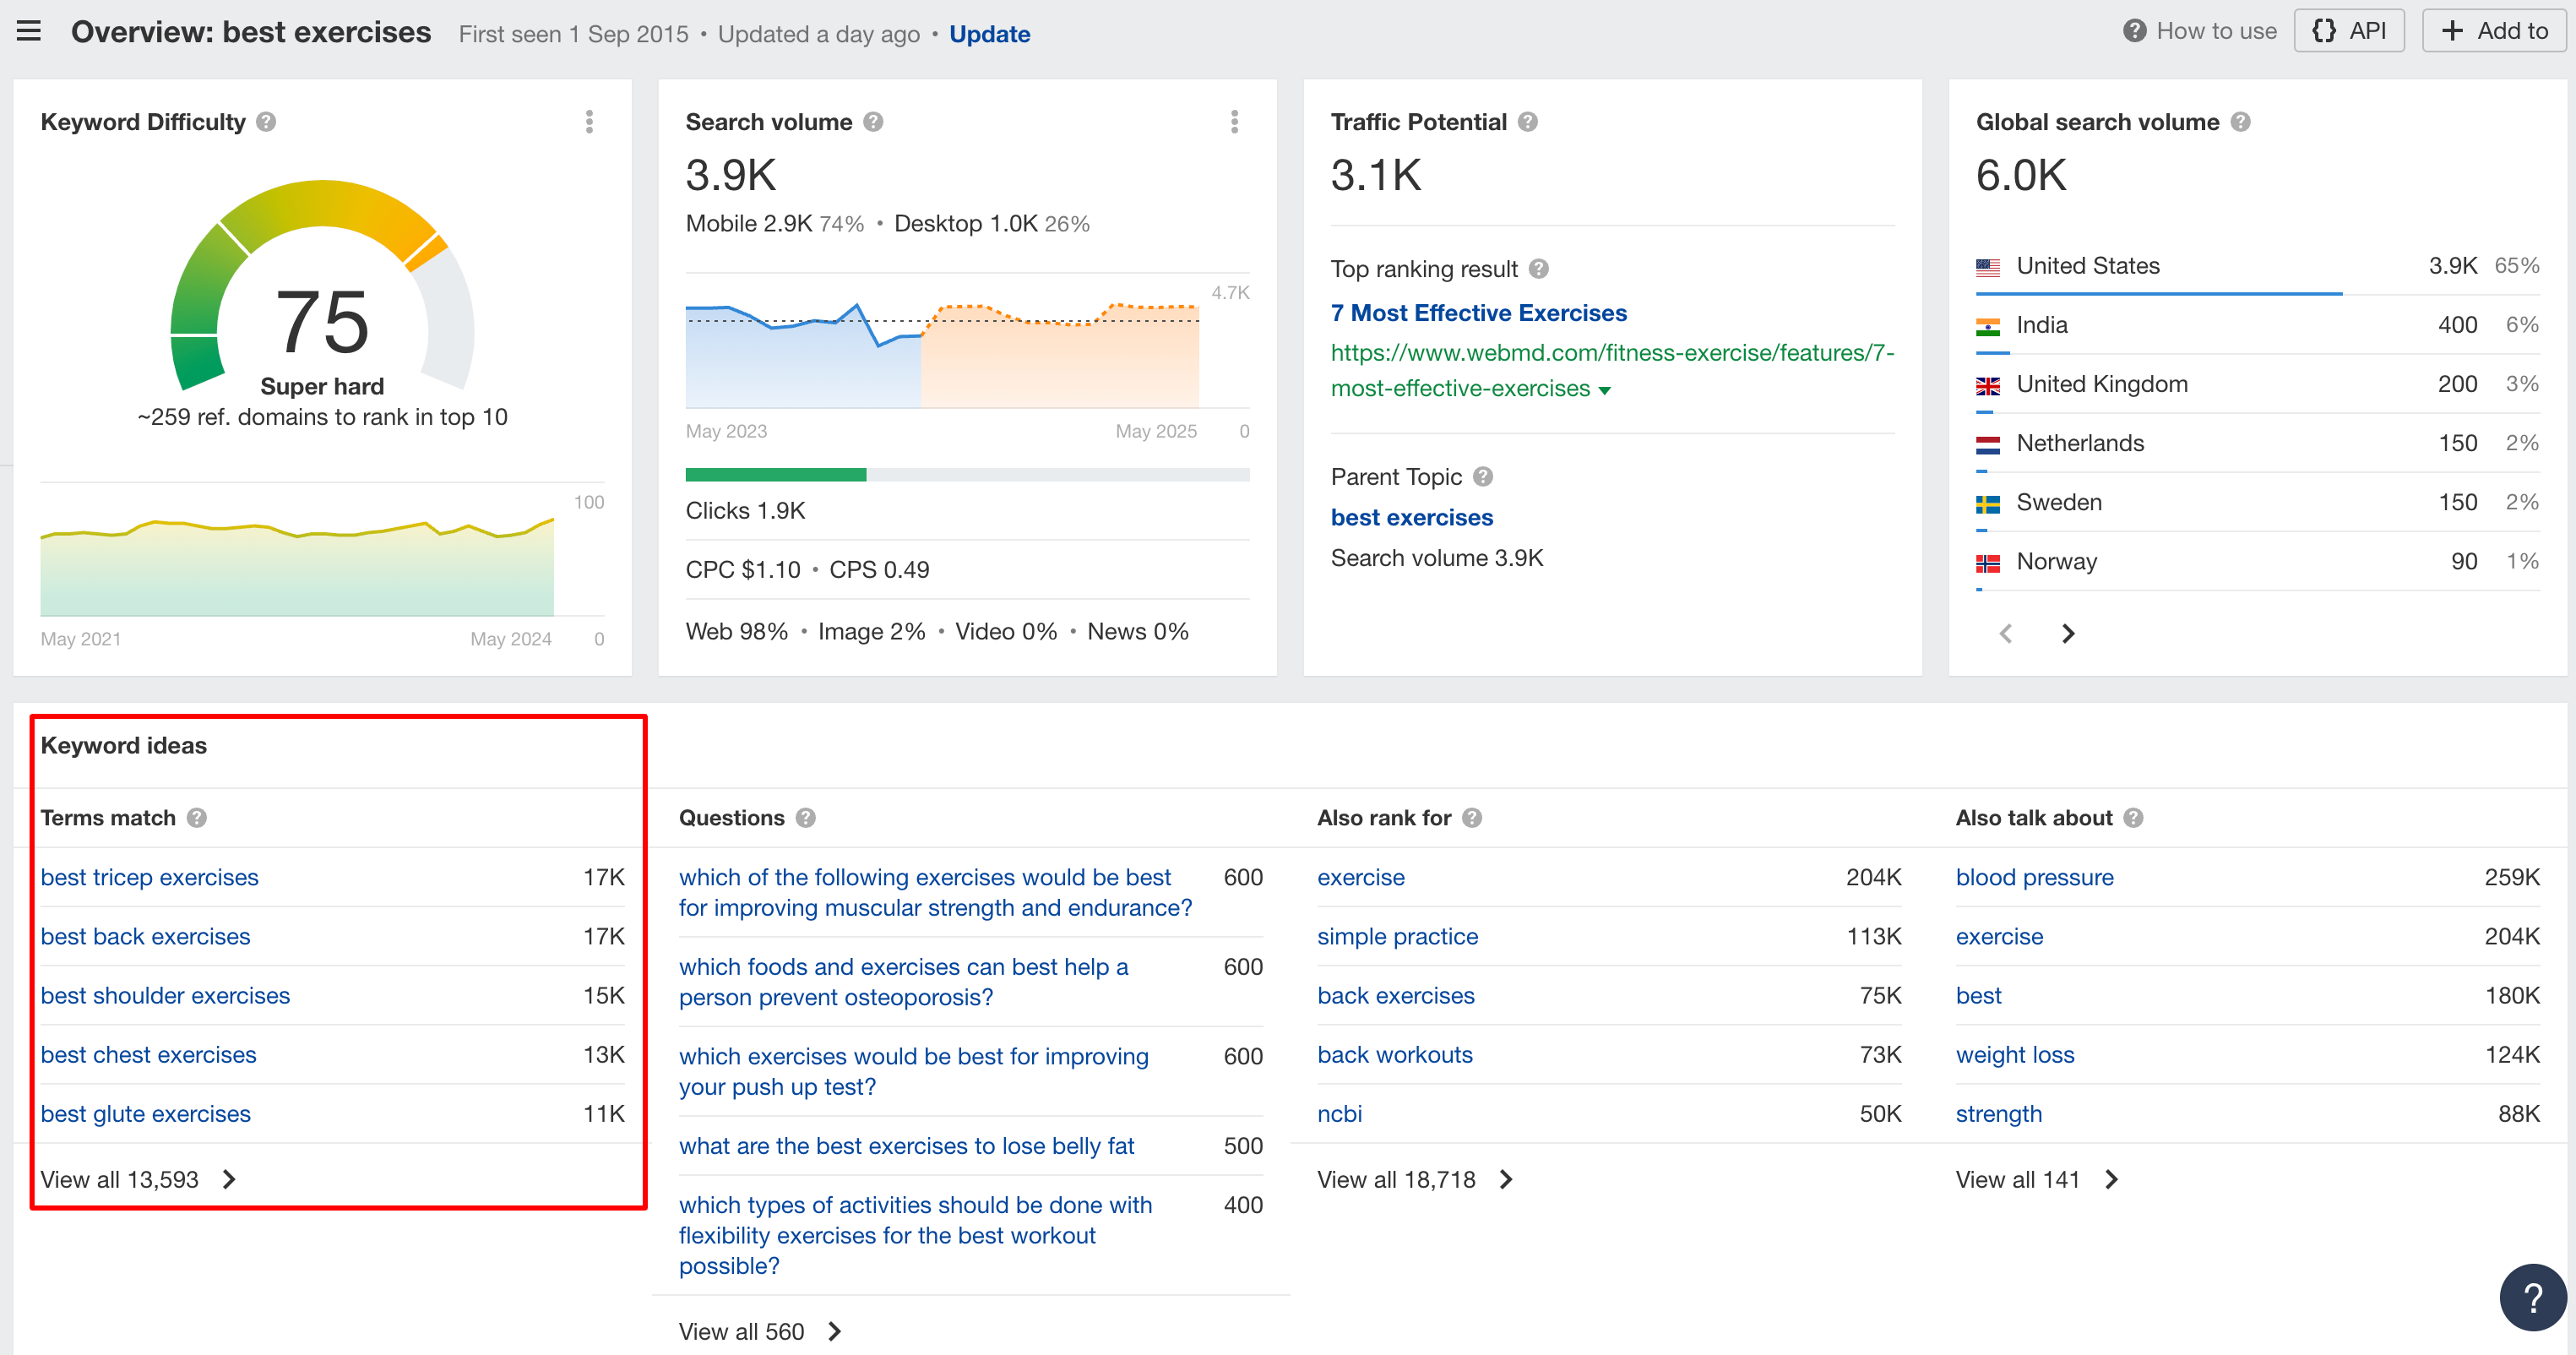Open question about preventing osteoporosis
This screenshot has width=2576, height=1355.
pos(903,982)
